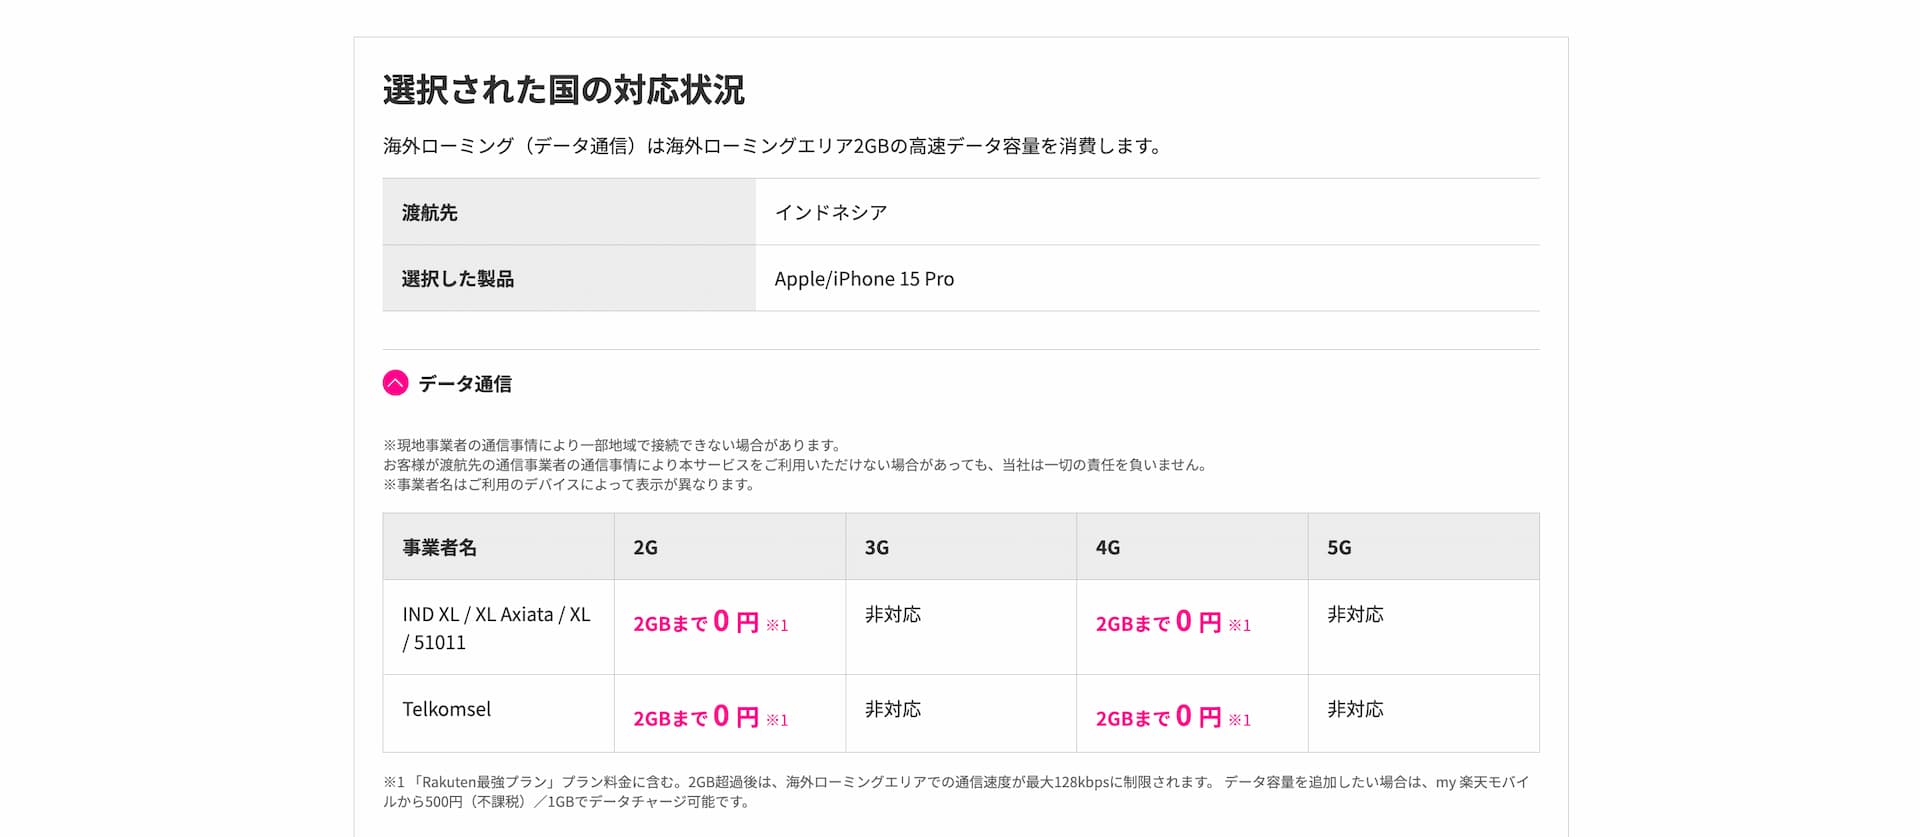The image size is (1920, 837).
Task: Click the インドネシア destination value
Action: (x=831, y=212)
